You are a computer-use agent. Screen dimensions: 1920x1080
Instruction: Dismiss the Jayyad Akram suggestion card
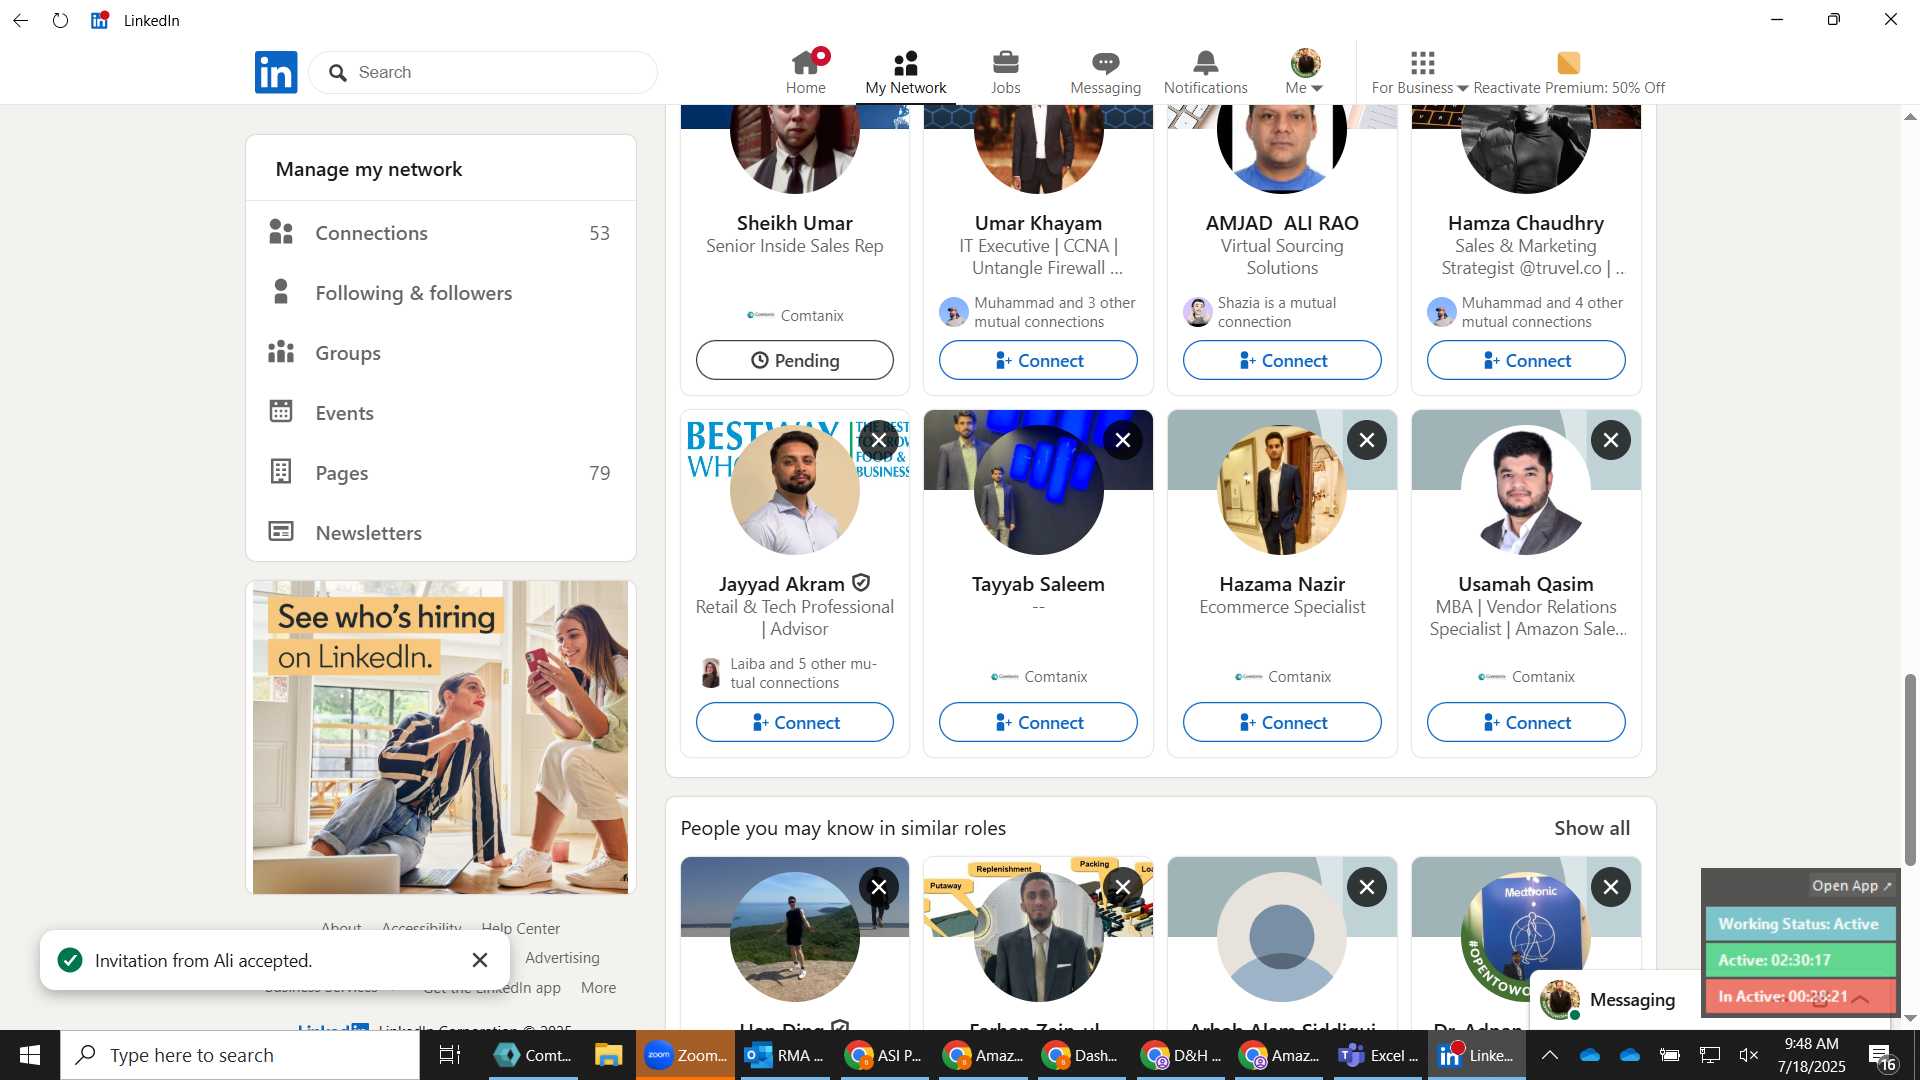[x=879, y=440]
